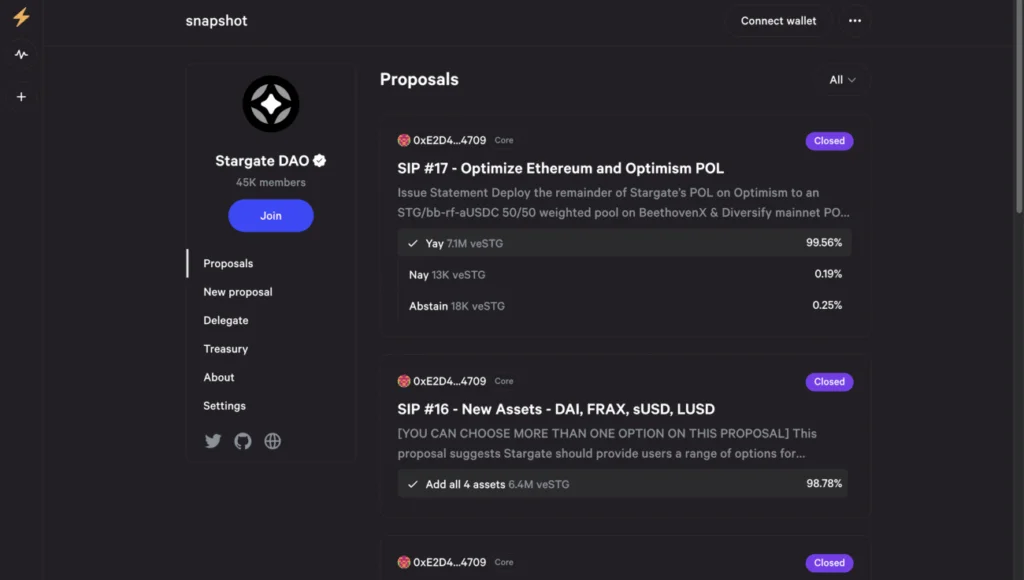Expand the All proposals filter dropdown
This screenshot has height=580, width=1024.
click(x=842, y=80)
